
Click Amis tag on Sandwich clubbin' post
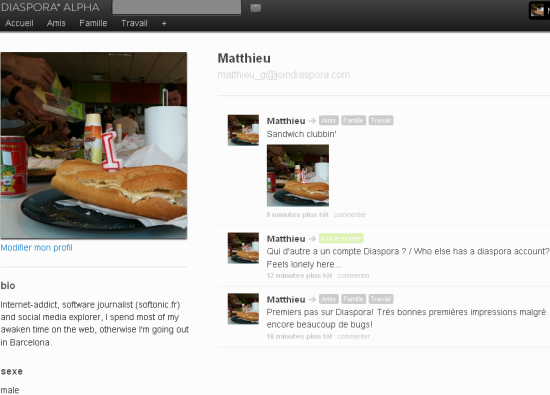tap(329, 121)
